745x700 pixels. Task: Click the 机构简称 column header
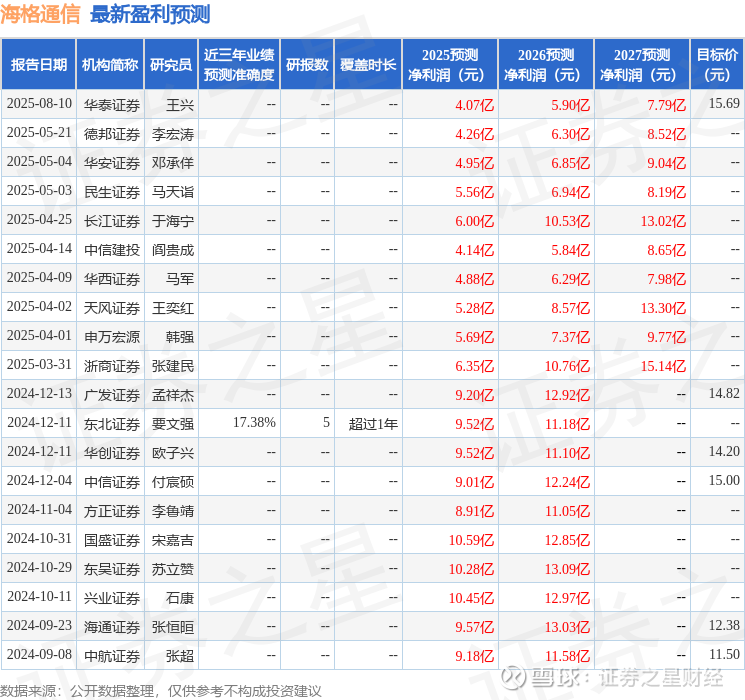(110, 65)
